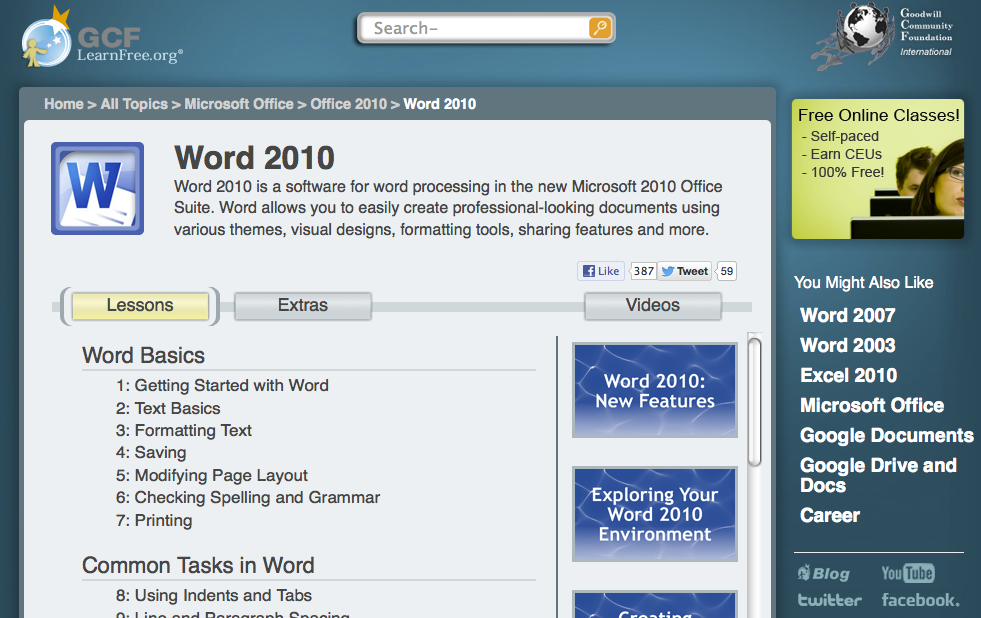Switch to the Videos tab

(x=653, y=306)
